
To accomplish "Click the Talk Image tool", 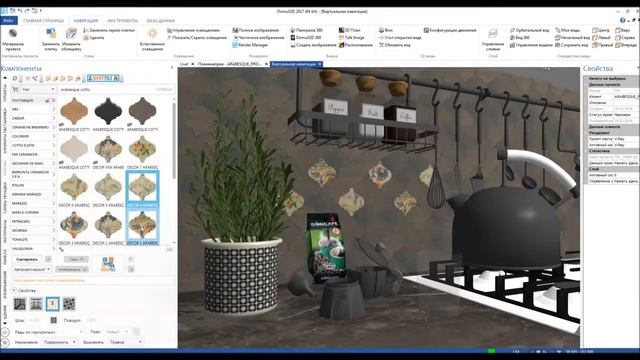I will pyautogui.click(x=351, y=38).
